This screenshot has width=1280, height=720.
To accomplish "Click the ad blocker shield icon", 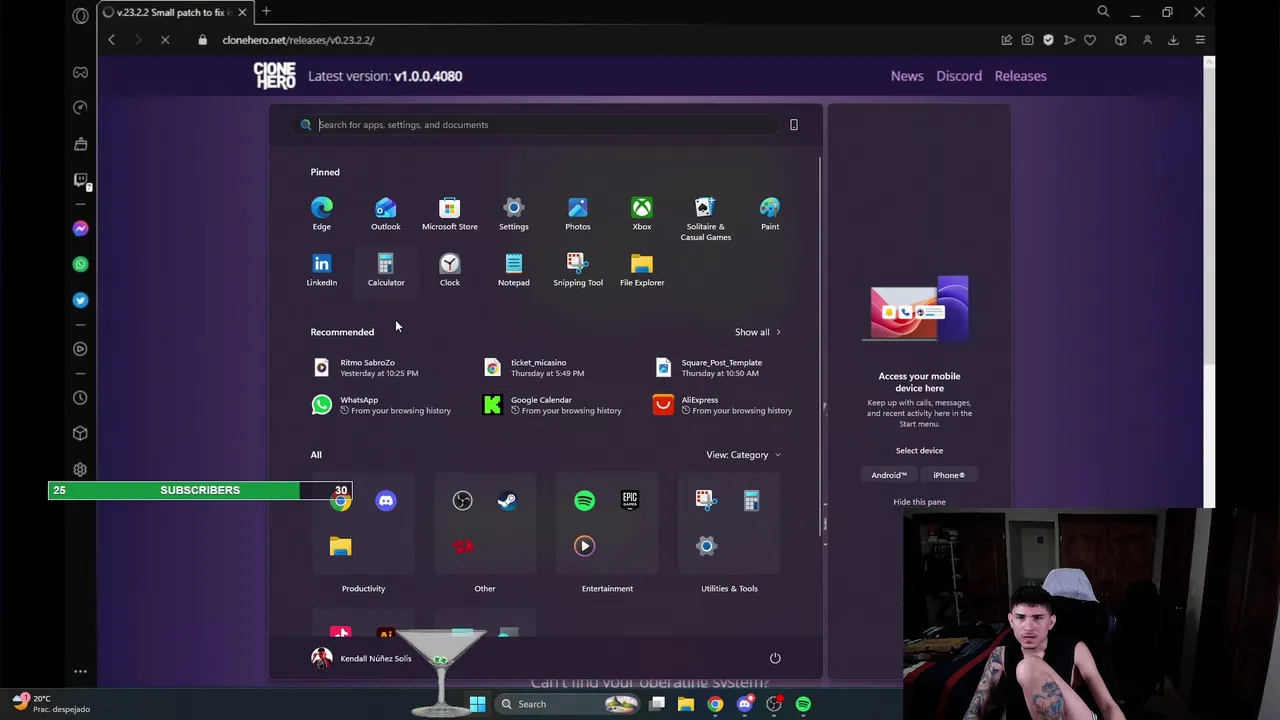I will click(x=1048, y=40).
